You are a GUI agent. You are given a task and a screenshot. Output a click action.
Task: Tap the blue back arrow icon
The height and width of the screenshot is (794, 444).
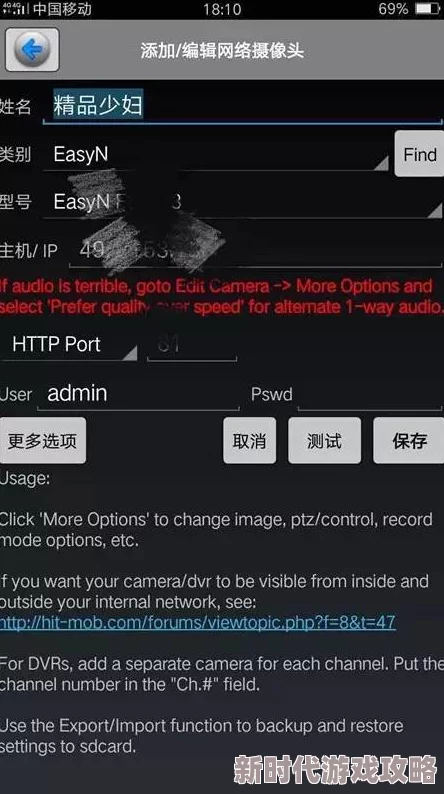pyautogui.click(x=32, y=50)
